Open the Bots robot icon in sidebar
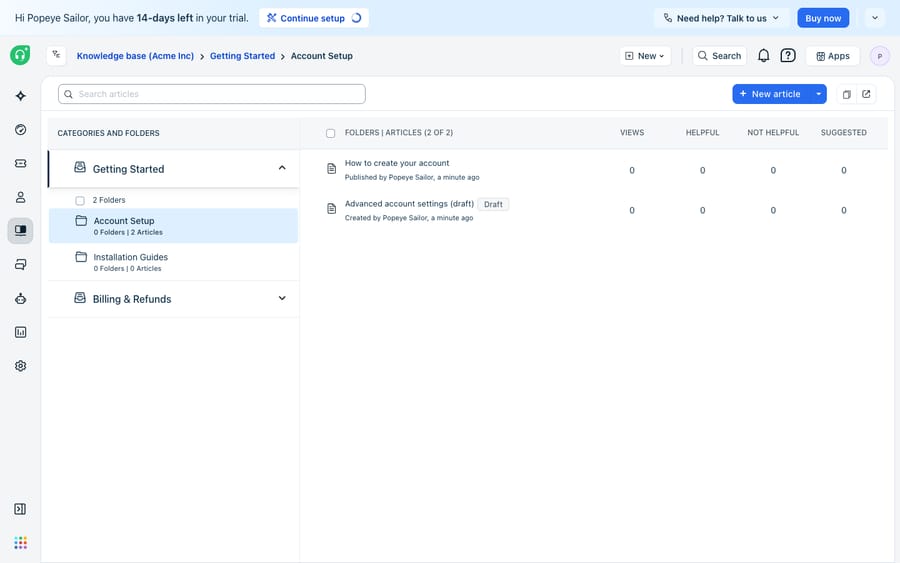 click(21, 298)
